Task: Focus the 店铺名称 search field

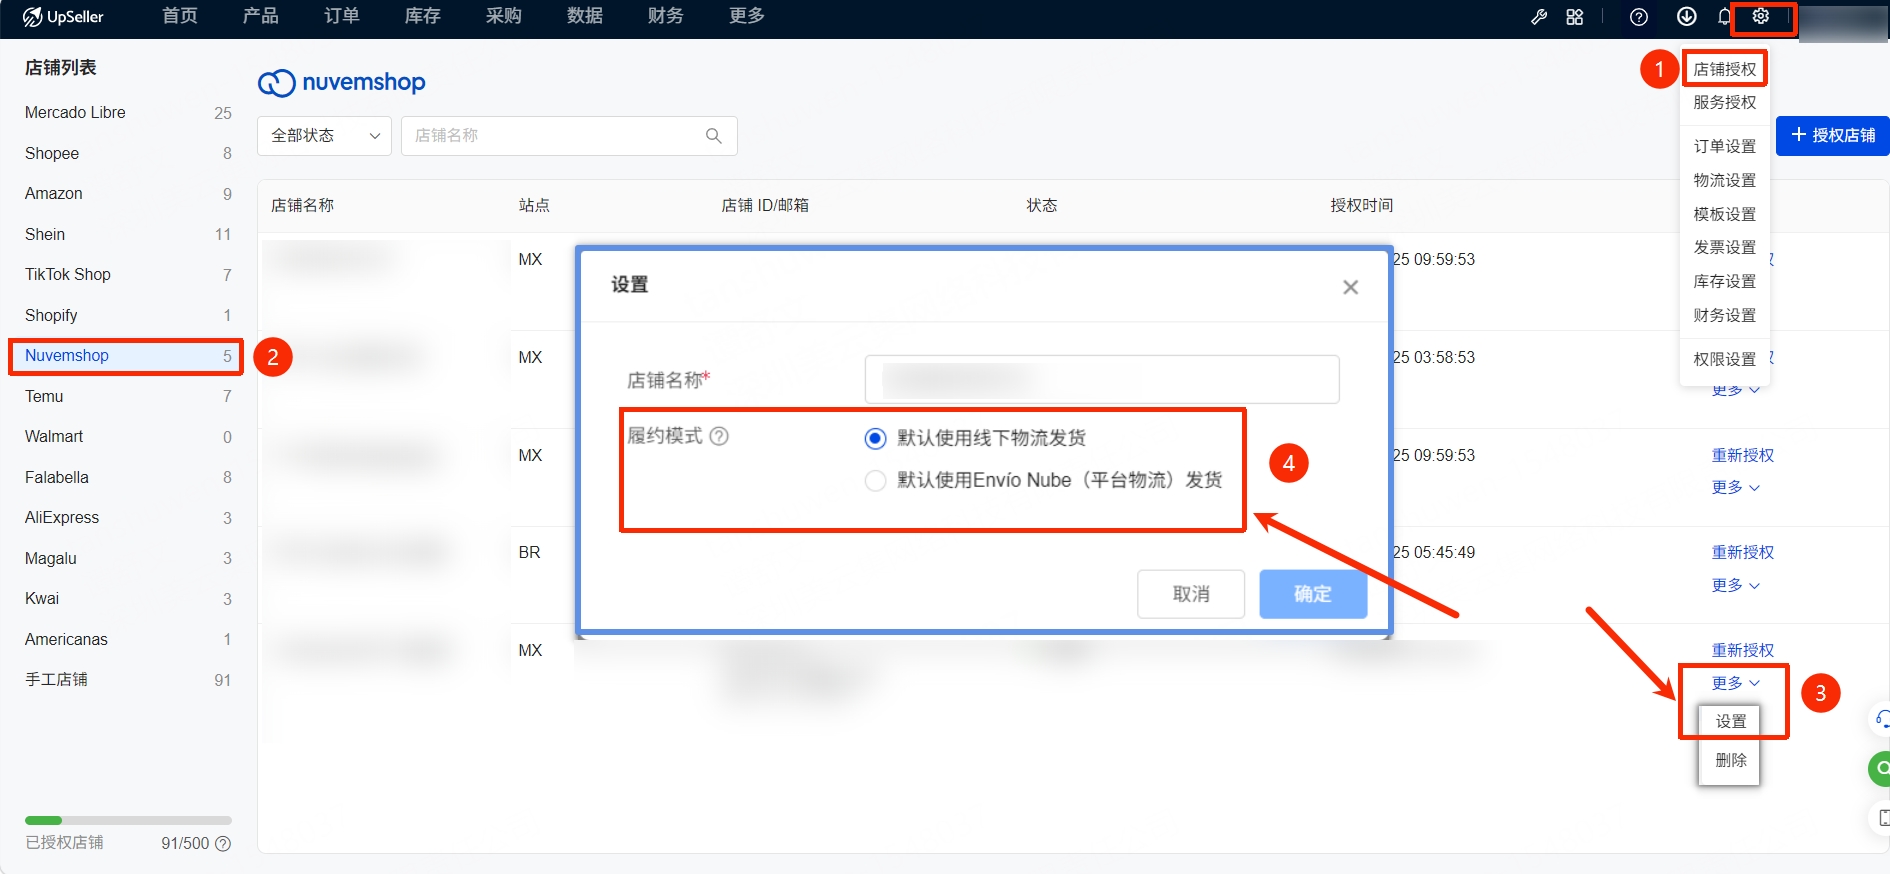Action: tap(569, 136)
